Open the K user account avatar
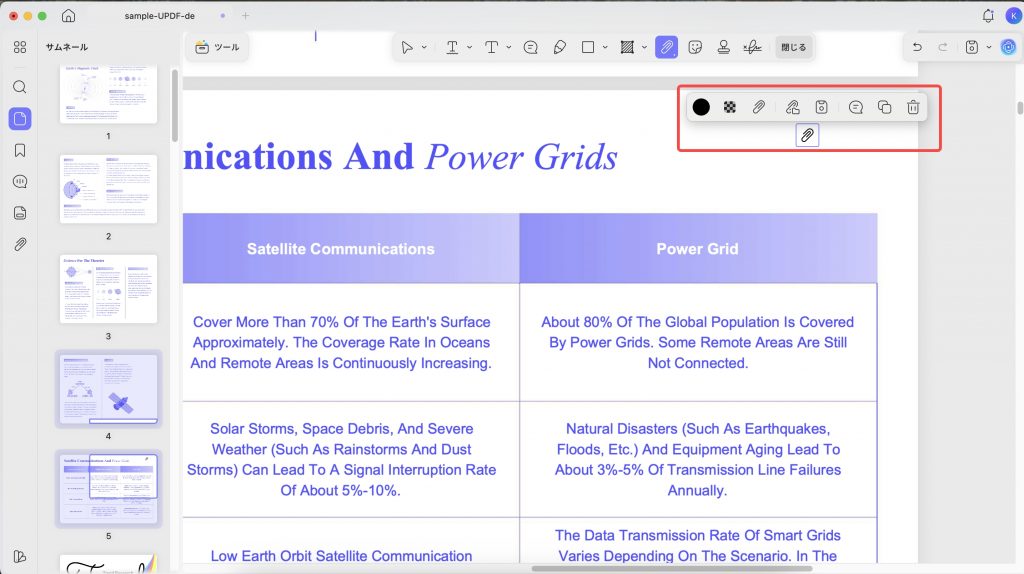This screenshot has height=574, width=1024. click(1014, 16)
